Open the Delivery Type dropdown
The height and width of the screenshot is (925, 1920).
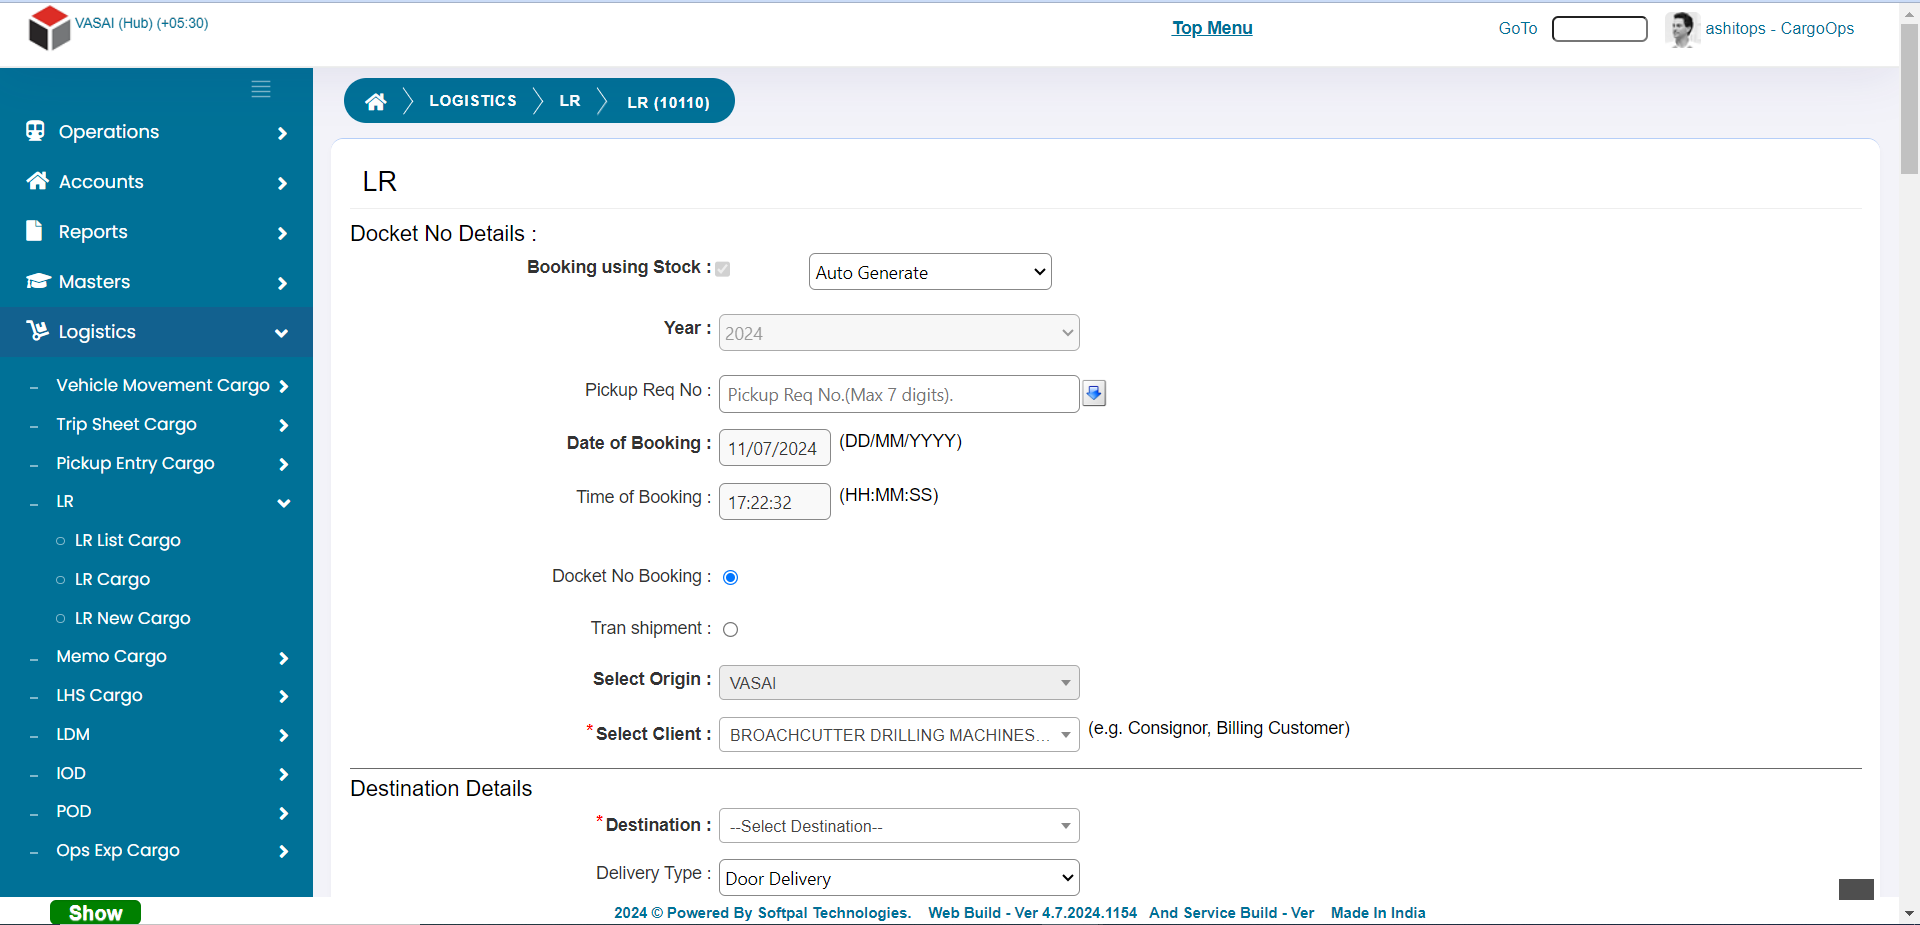899,878
